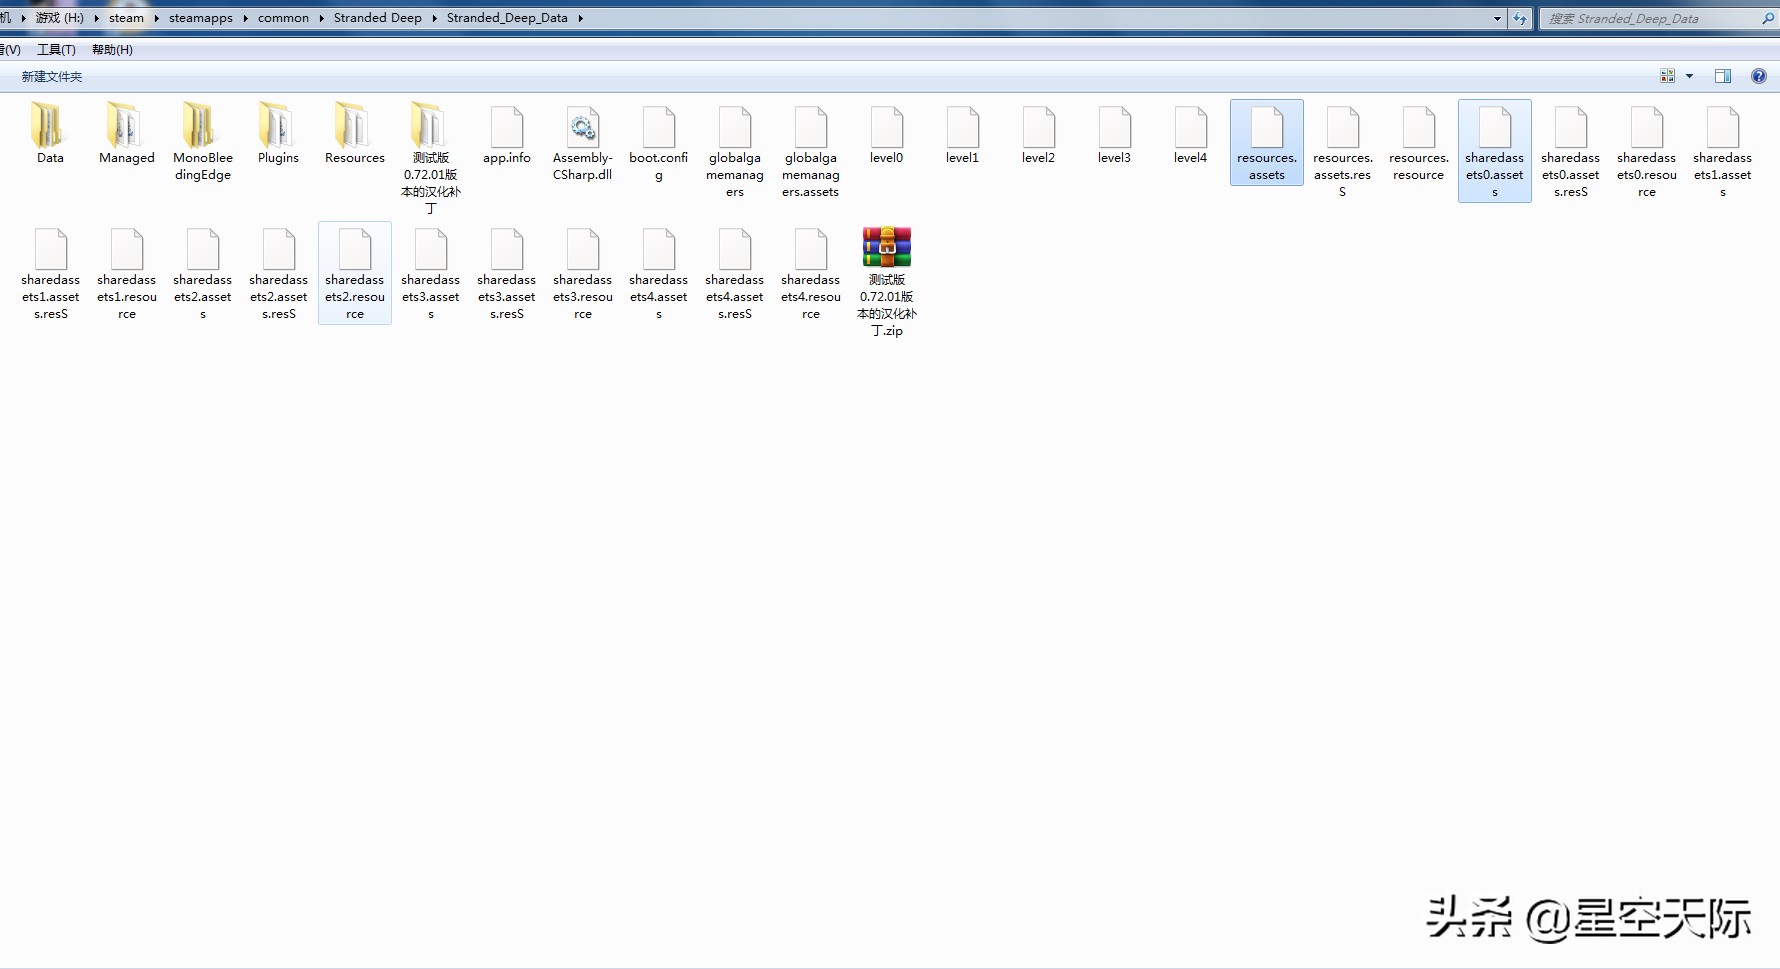Open the 工具(T) menu
The height and width of the screenshot is (969, 1780).
click(x=56, y=49)
